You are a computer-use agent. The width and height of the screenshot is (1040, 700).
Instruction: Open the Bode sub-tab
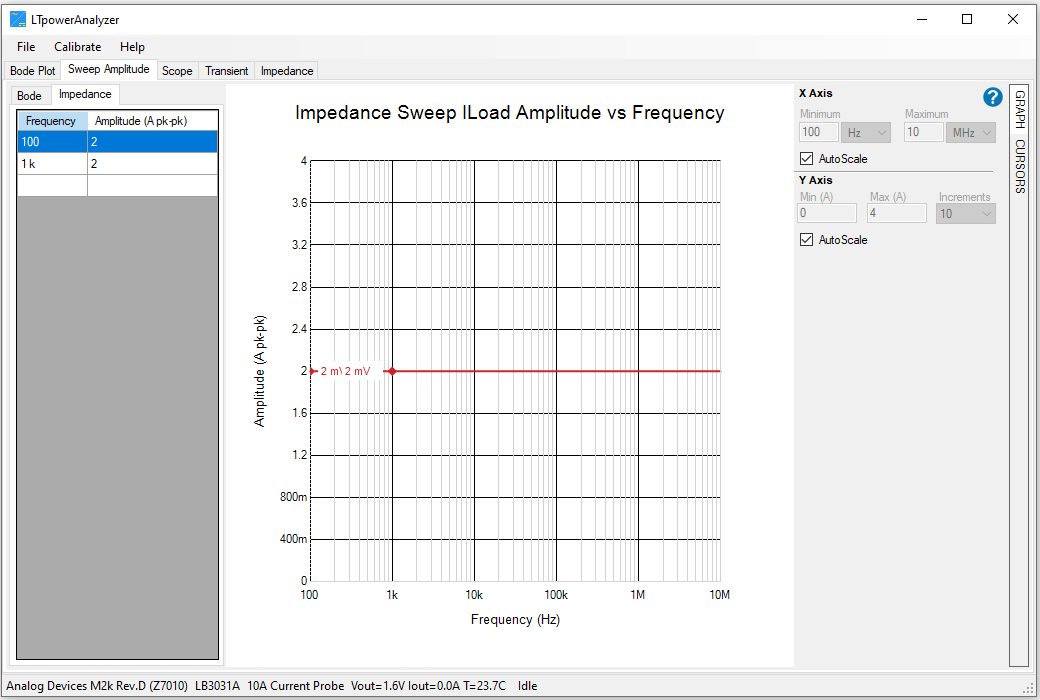[x=29, y=94]
